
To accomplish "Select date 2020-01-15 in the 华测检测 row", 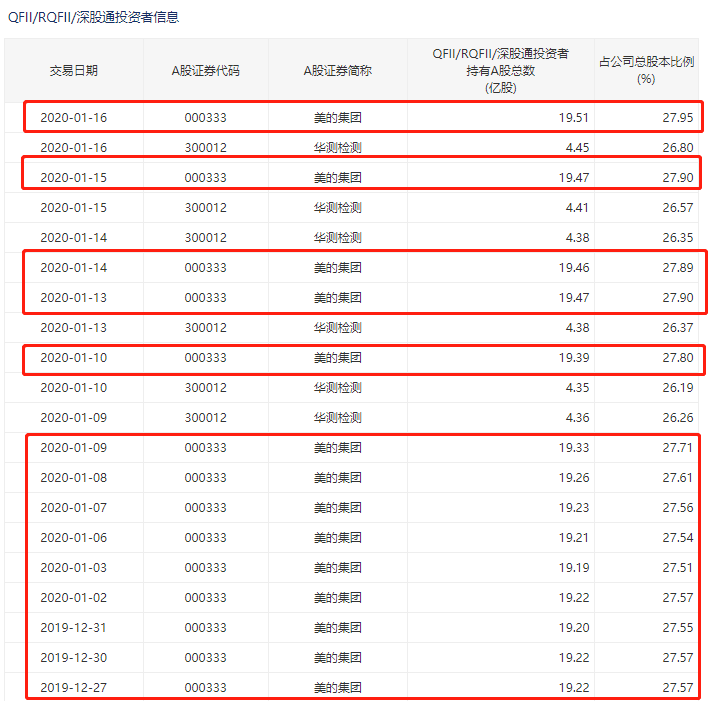I will click(73, 208).
